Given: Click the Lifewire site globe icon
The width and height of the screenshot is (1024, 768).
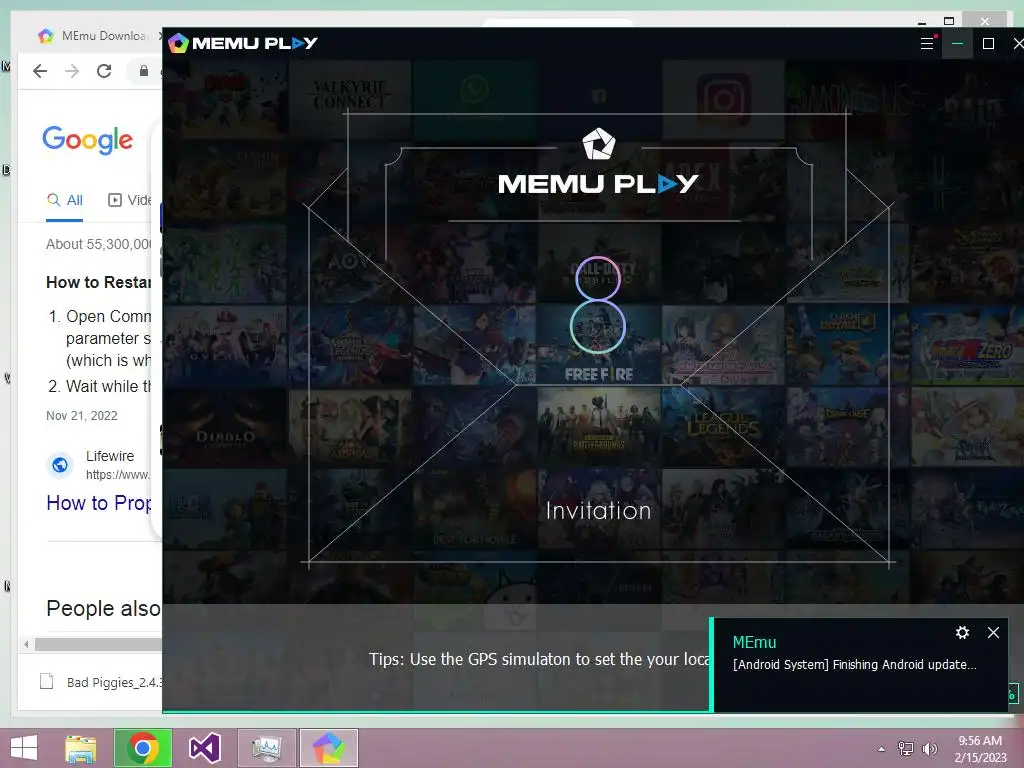Looking at the screenshot, I should tap(59, 464).
